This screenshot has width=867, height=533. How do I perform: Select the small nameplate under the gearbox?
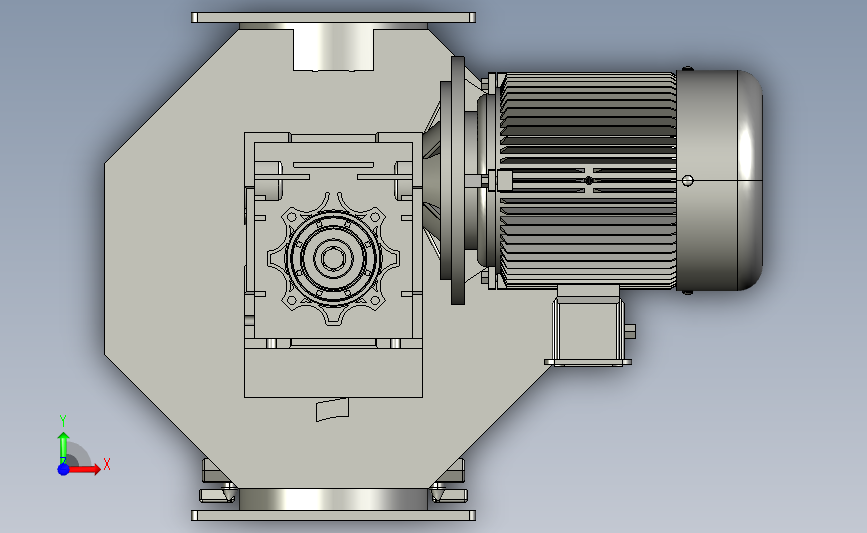(x=332, y=410)
